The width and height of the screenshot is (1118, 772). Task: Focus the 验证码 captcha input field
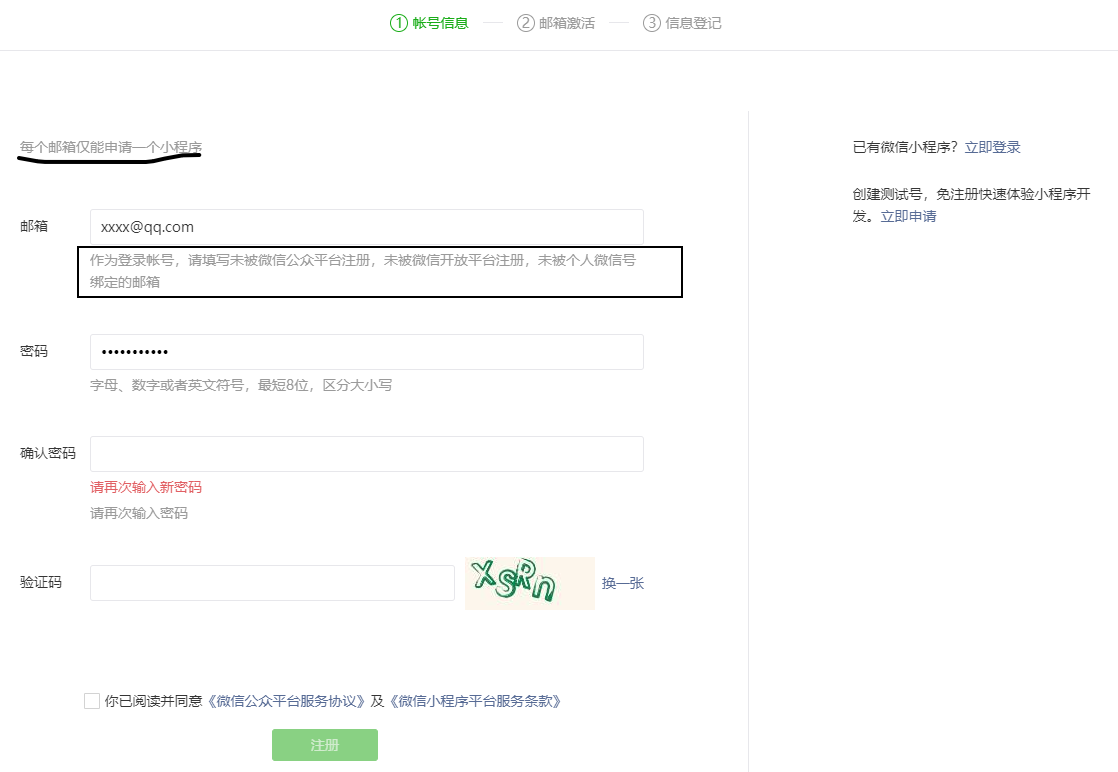click(x=272, y=582)
